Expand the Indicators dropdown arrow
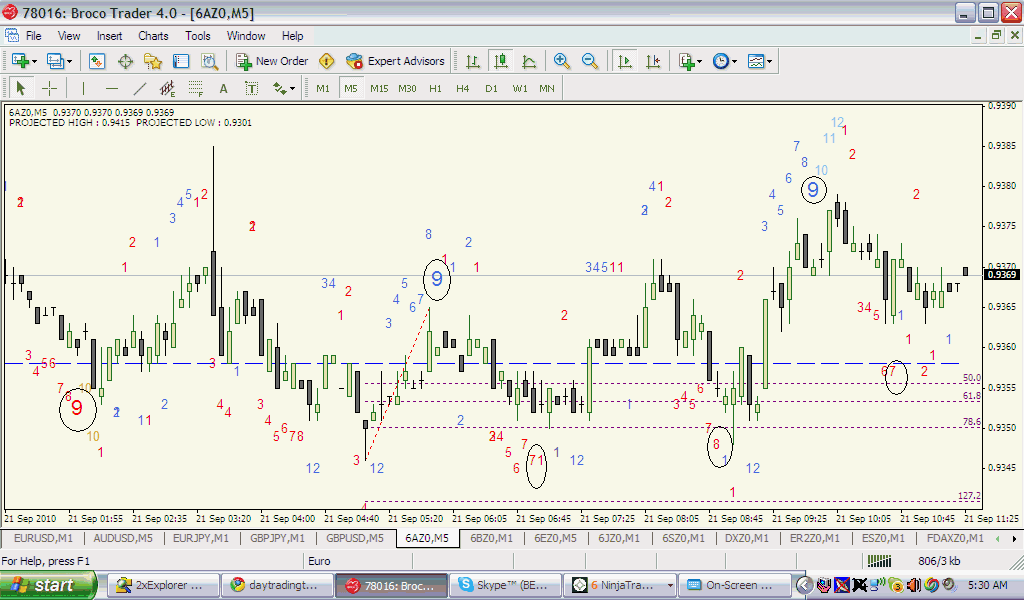The image size is (1024, 600). pos(699,61)
